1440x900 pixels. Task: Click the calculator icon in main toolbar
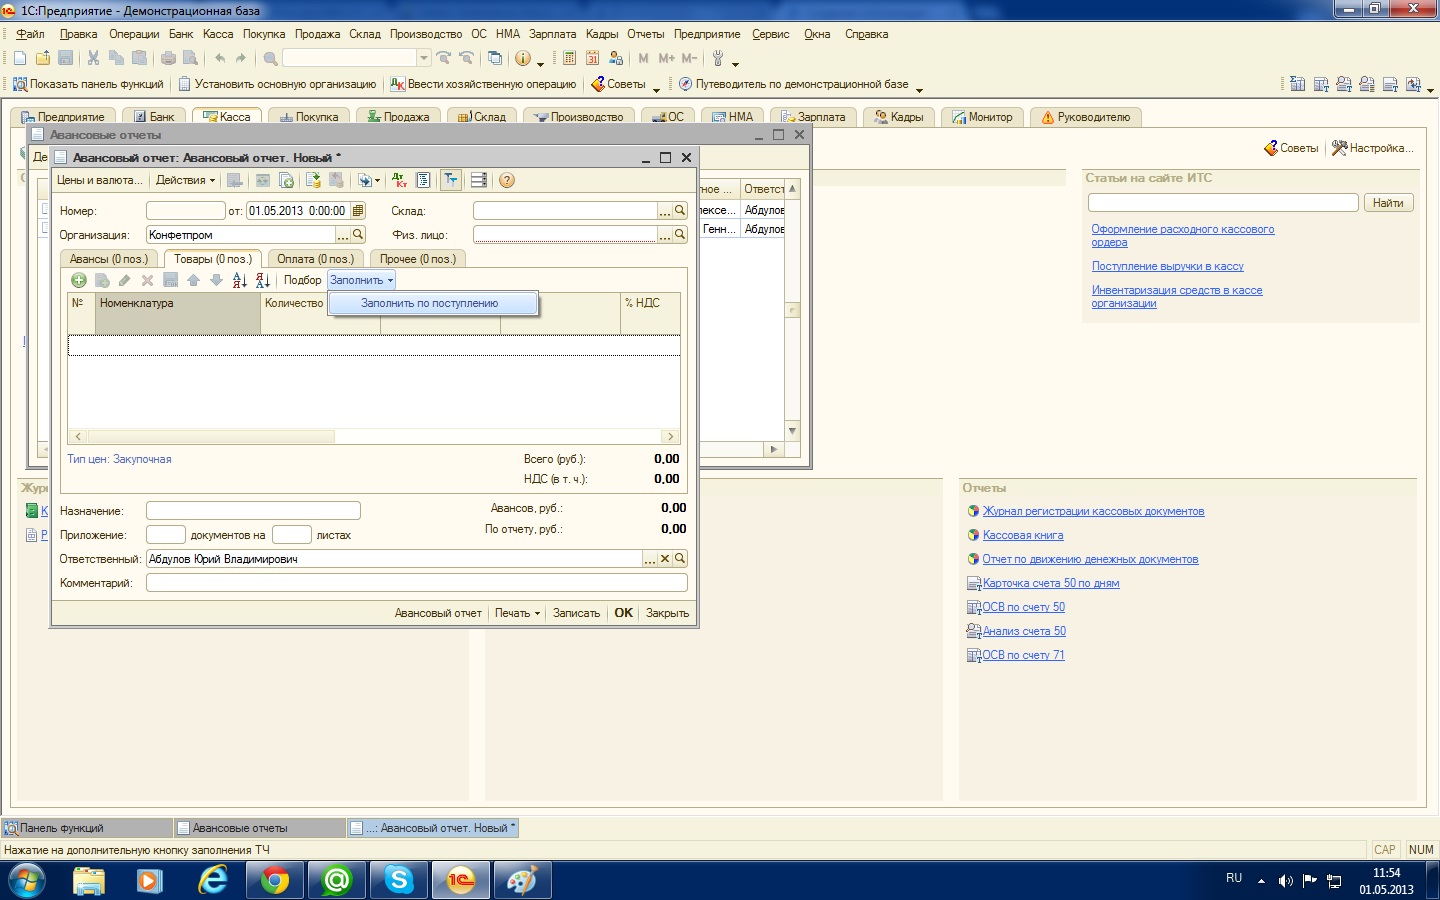[569, 58]
